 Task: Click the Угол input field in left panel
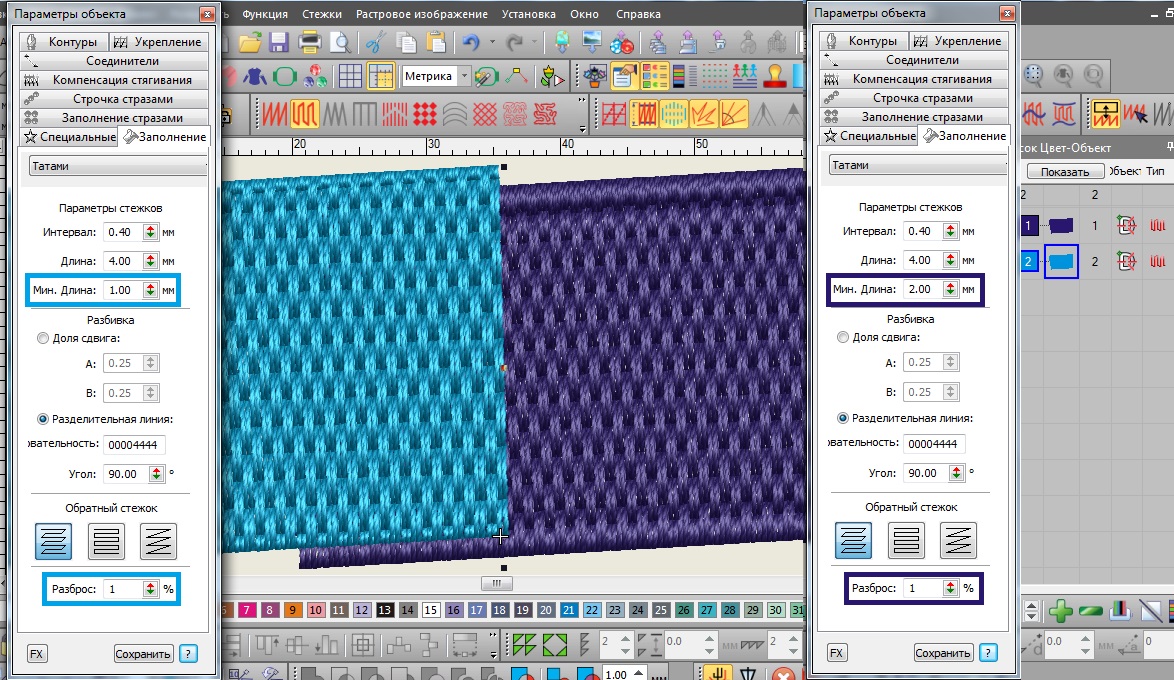[x=125, y=472]
